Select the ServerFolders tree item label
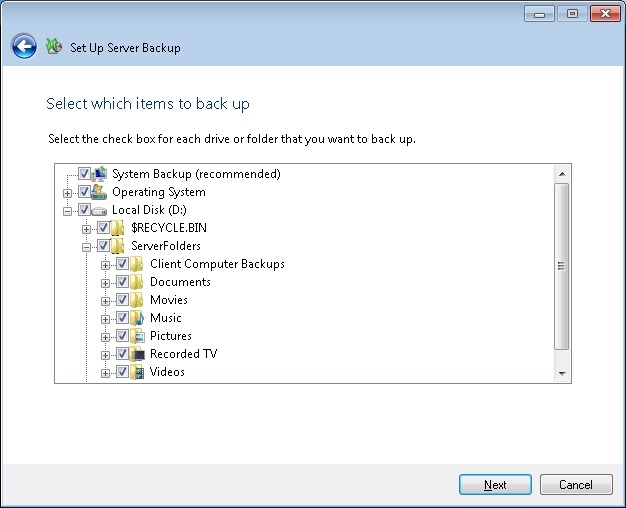626x508 pixels. tap(165, 246)
